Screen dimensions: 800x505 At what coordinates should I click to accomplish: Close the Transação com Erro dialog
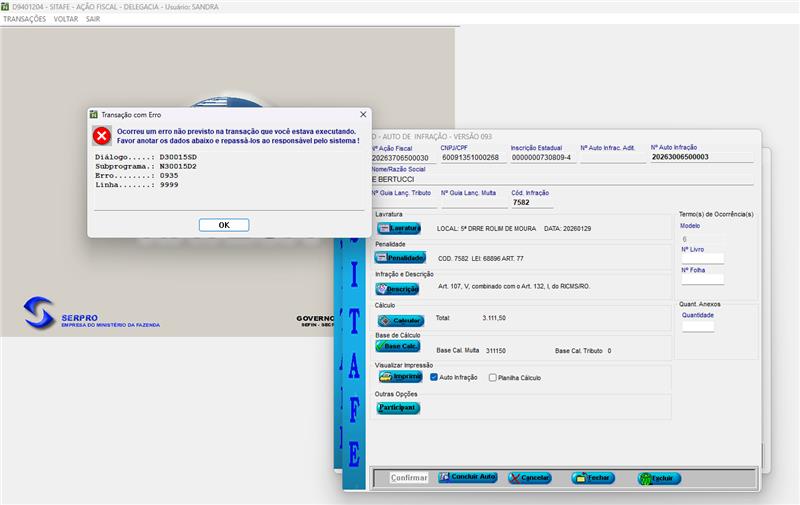point(363,114)
